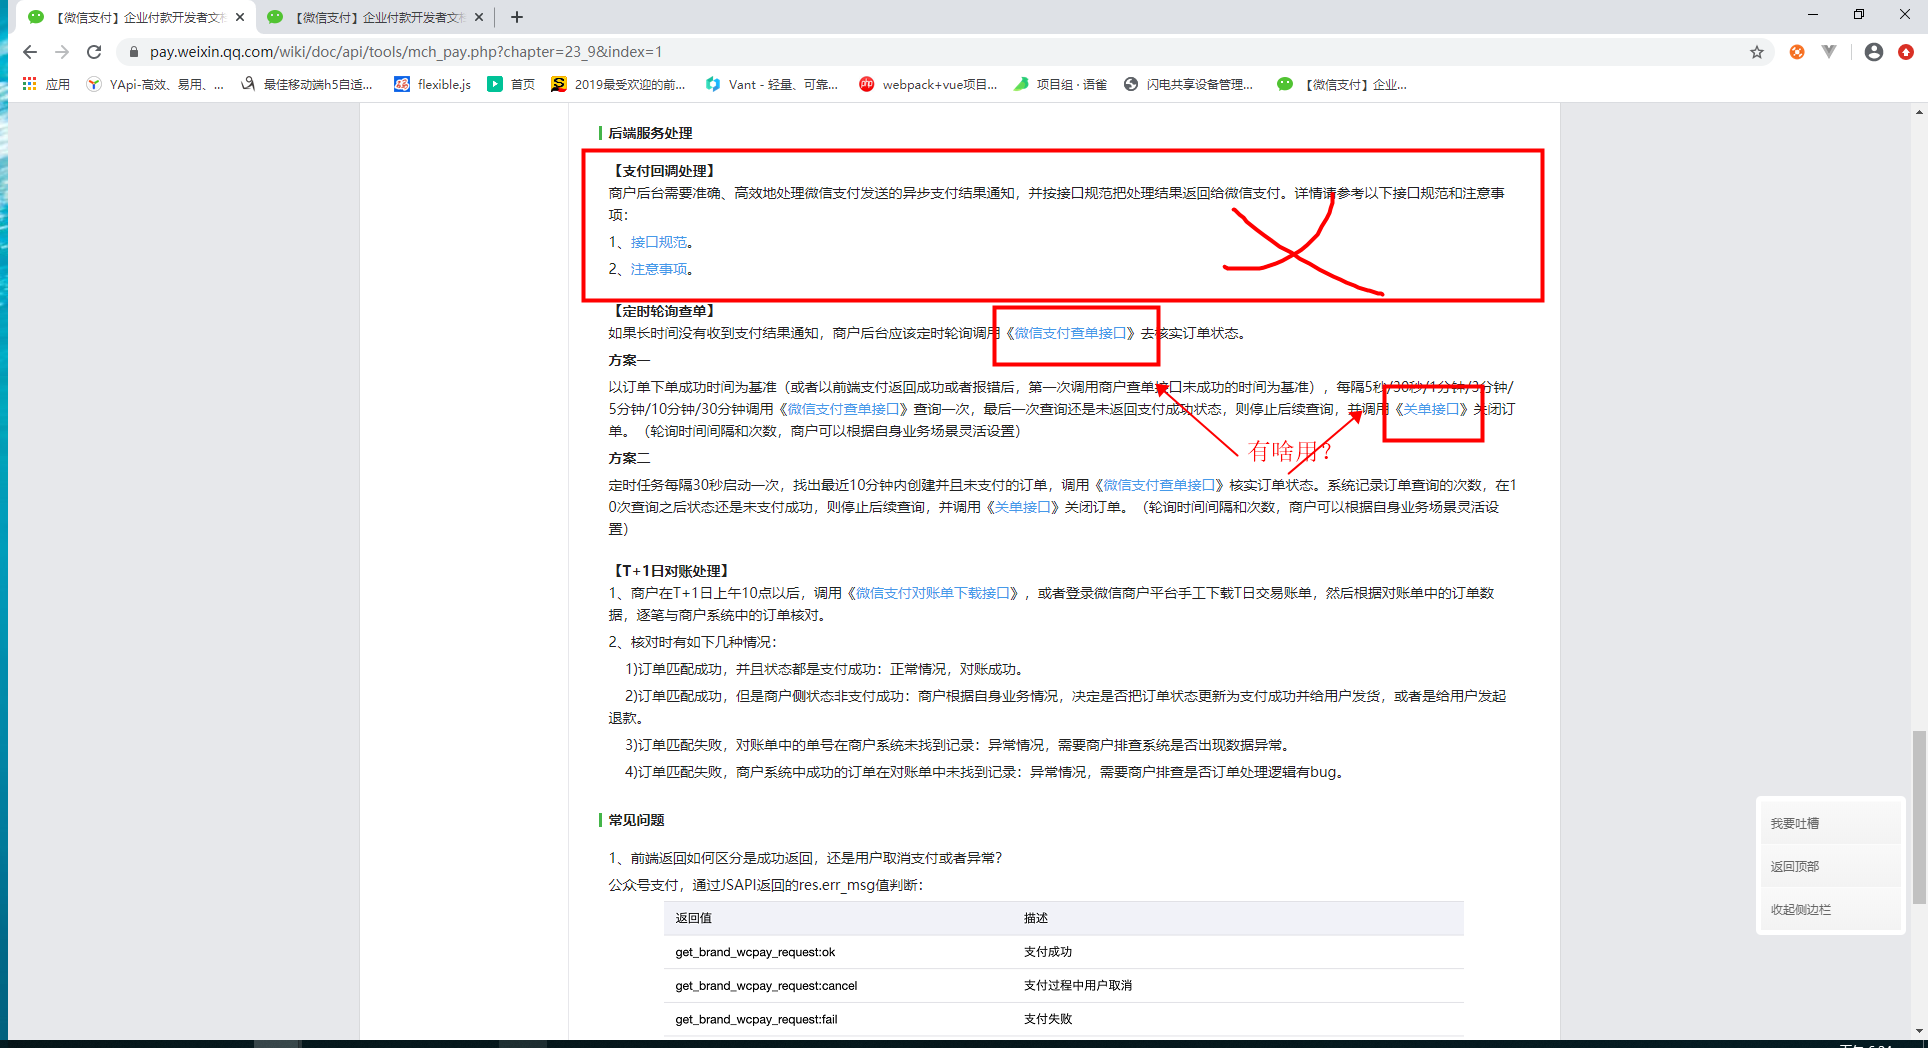
Task: Go back to the previous page
Action: 30,52
